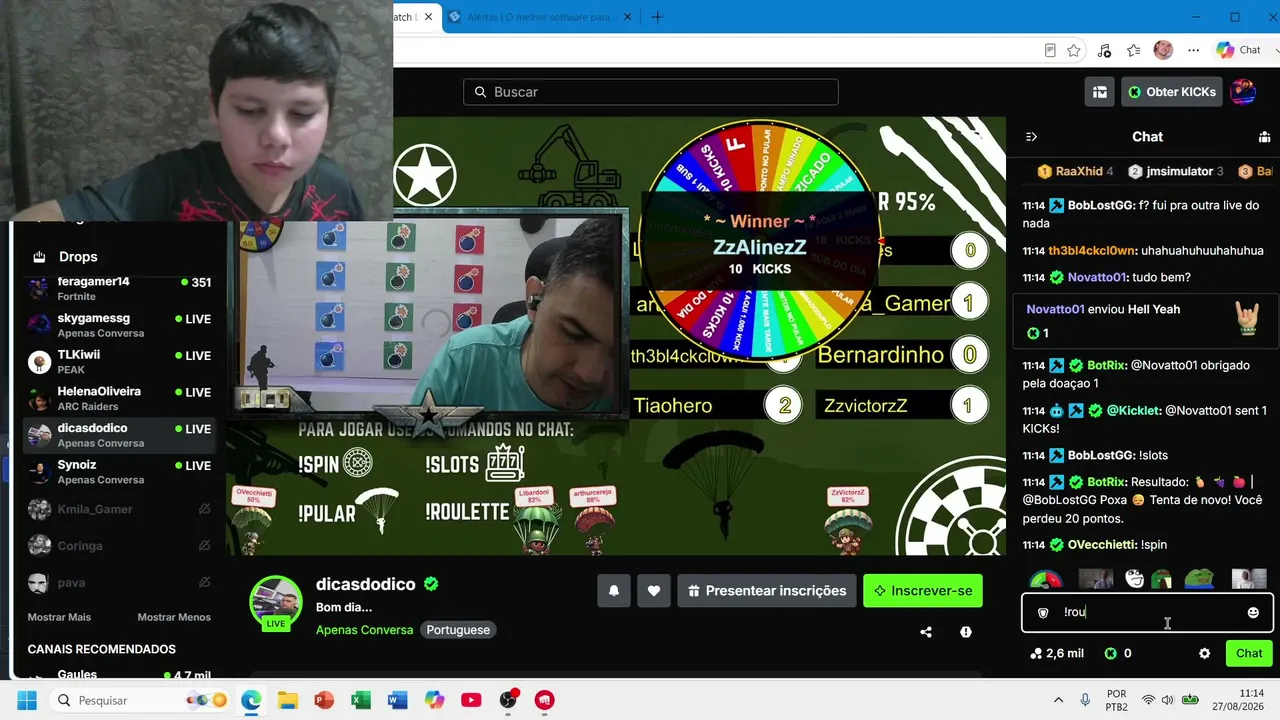The width and height of the screenshot is (1280, 720).
Task: Open Word from the taskbar
Action: point(398,700)
